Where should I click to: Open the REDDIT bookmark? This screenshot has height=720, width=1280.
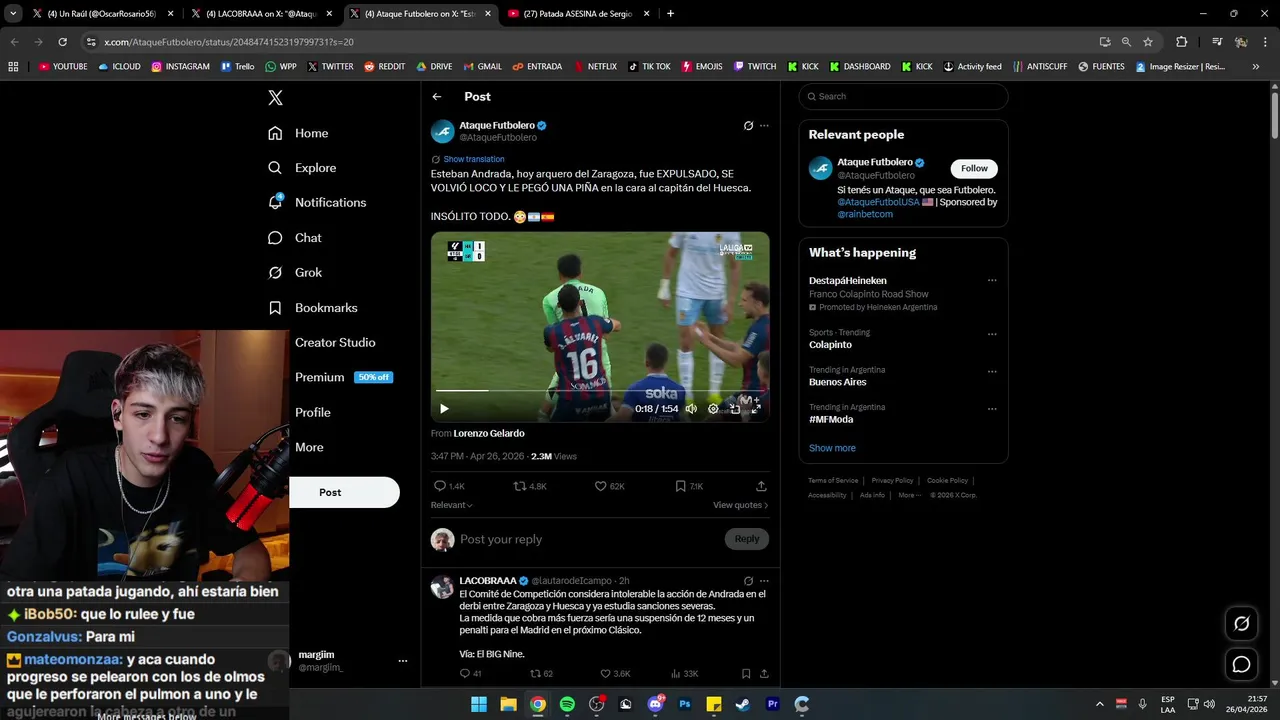385,67
